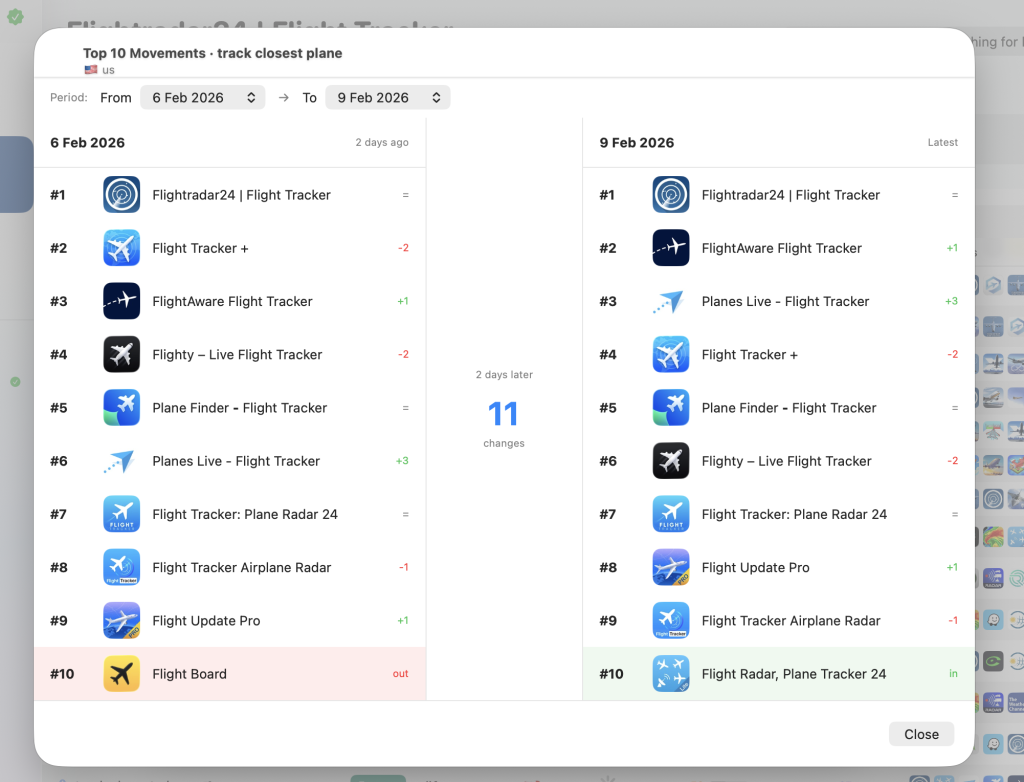Click Flight Tracker + icon in 9 Feb list
The height and width of the screenshot is (782, 1024).
click(x=671, y=354)
